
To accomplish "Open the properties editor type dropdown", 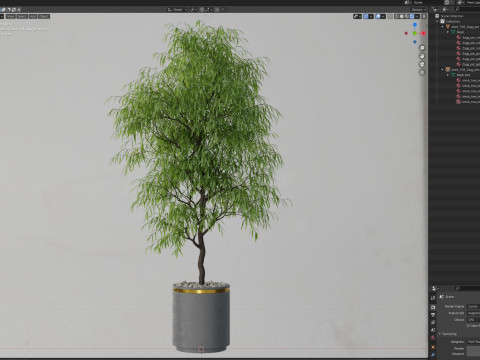I will click(x=435, y=288).
